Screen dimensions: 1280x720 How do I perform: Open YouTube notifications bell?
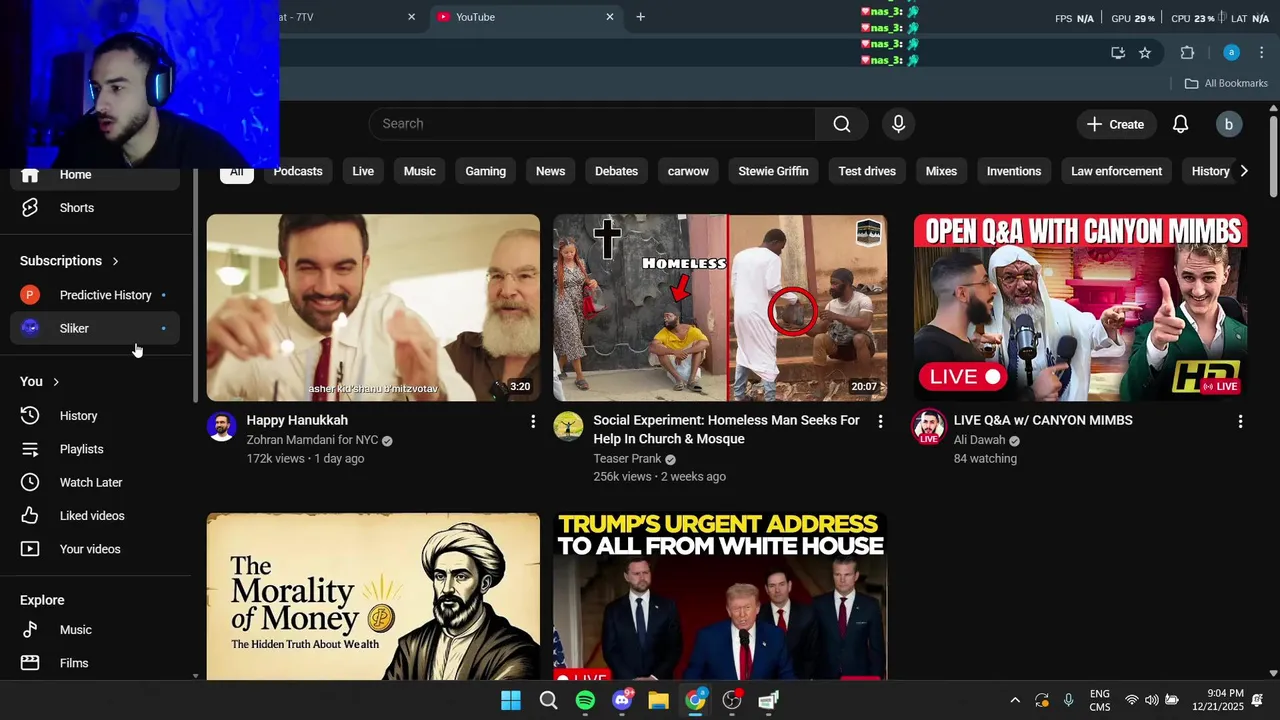coord(1180,124)
